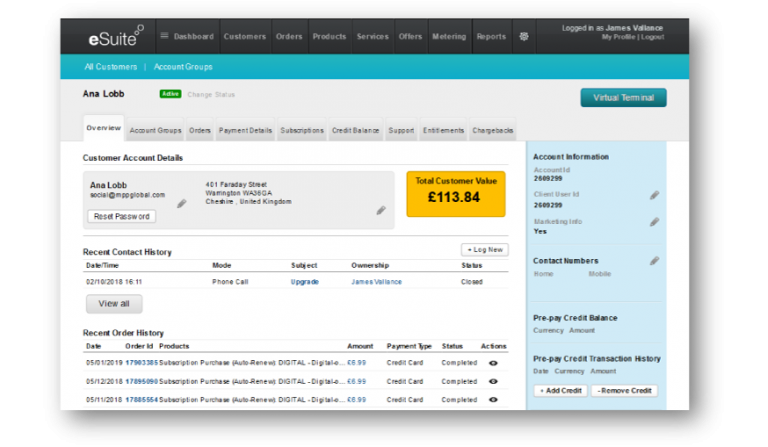Click the eSuite logo

coord(111,36)
